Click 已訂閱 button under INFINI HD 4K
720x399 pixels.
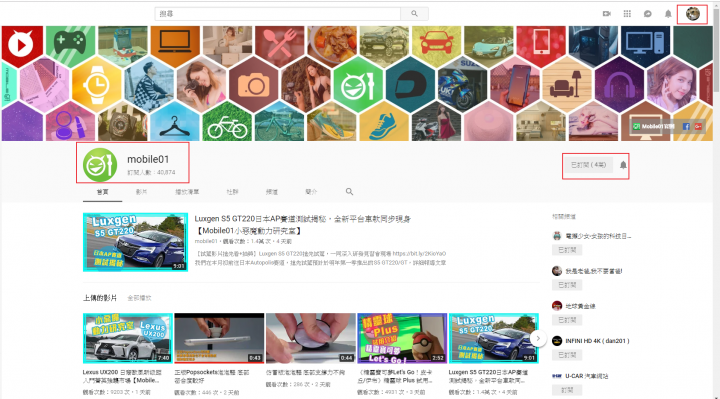567,355
